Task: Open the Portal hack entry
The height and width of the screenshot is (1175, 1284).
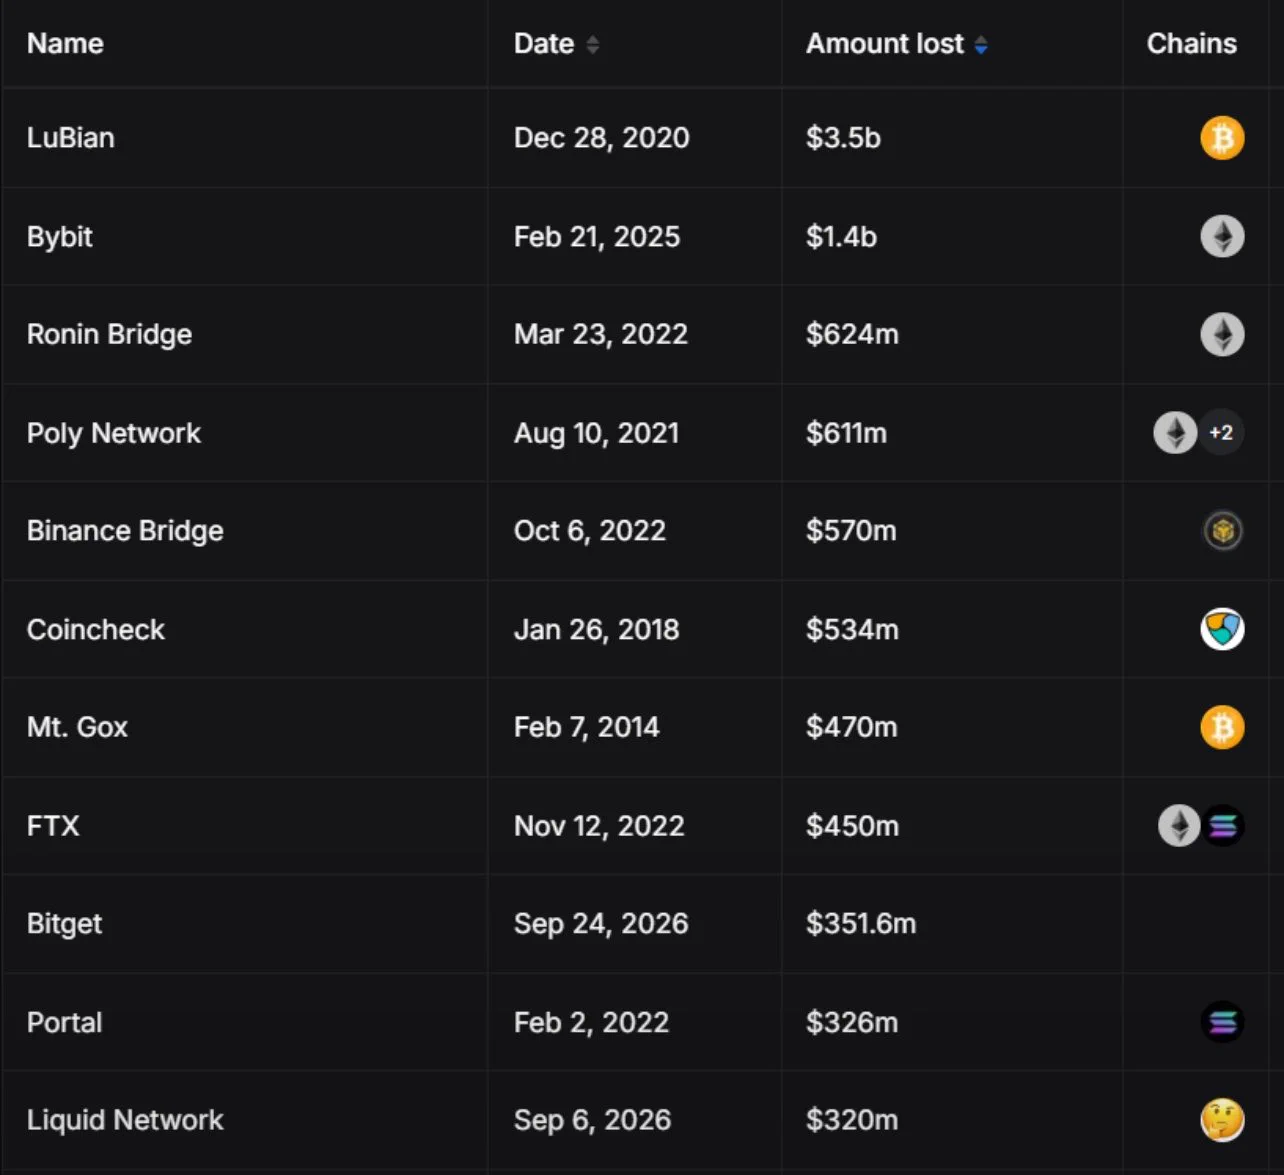Action: [65, 1022]
